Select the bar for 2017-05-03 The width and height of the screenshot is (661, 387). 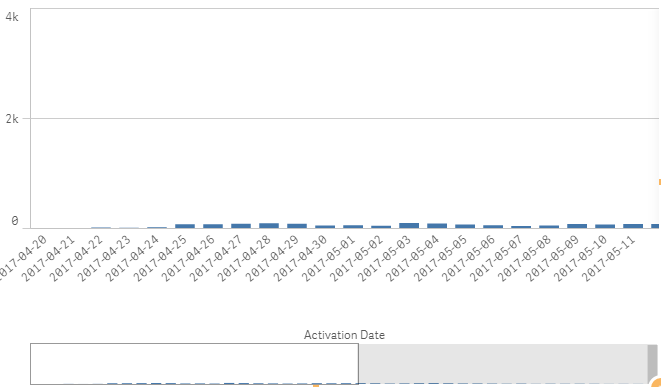click(x=409, y=226)
